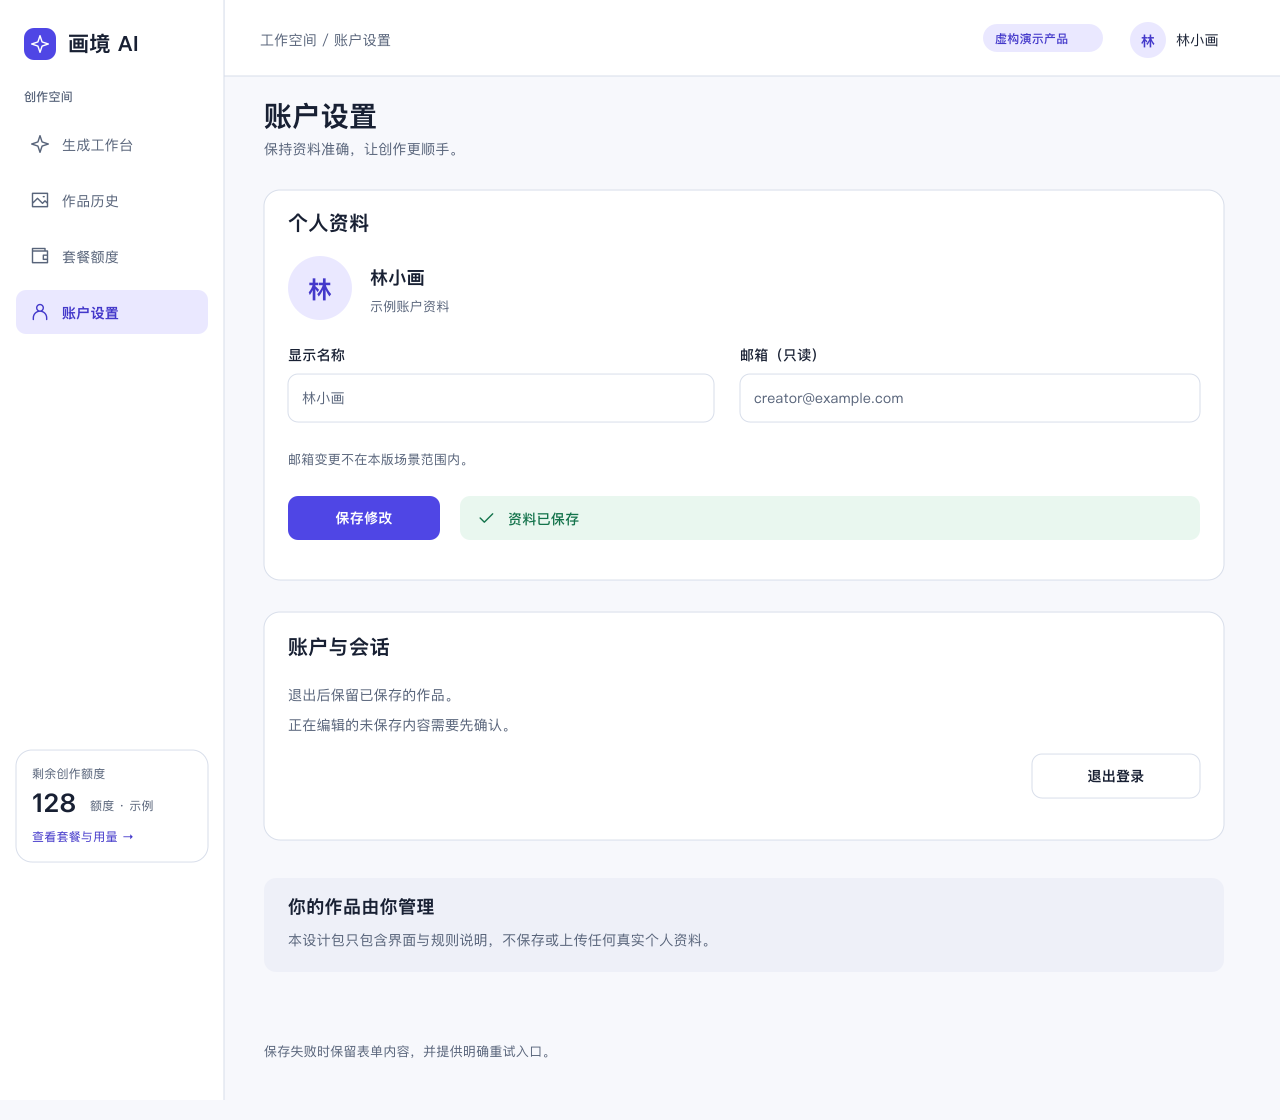Click the 剩余创作额度 label
1280x1120 pixels.
69,774
